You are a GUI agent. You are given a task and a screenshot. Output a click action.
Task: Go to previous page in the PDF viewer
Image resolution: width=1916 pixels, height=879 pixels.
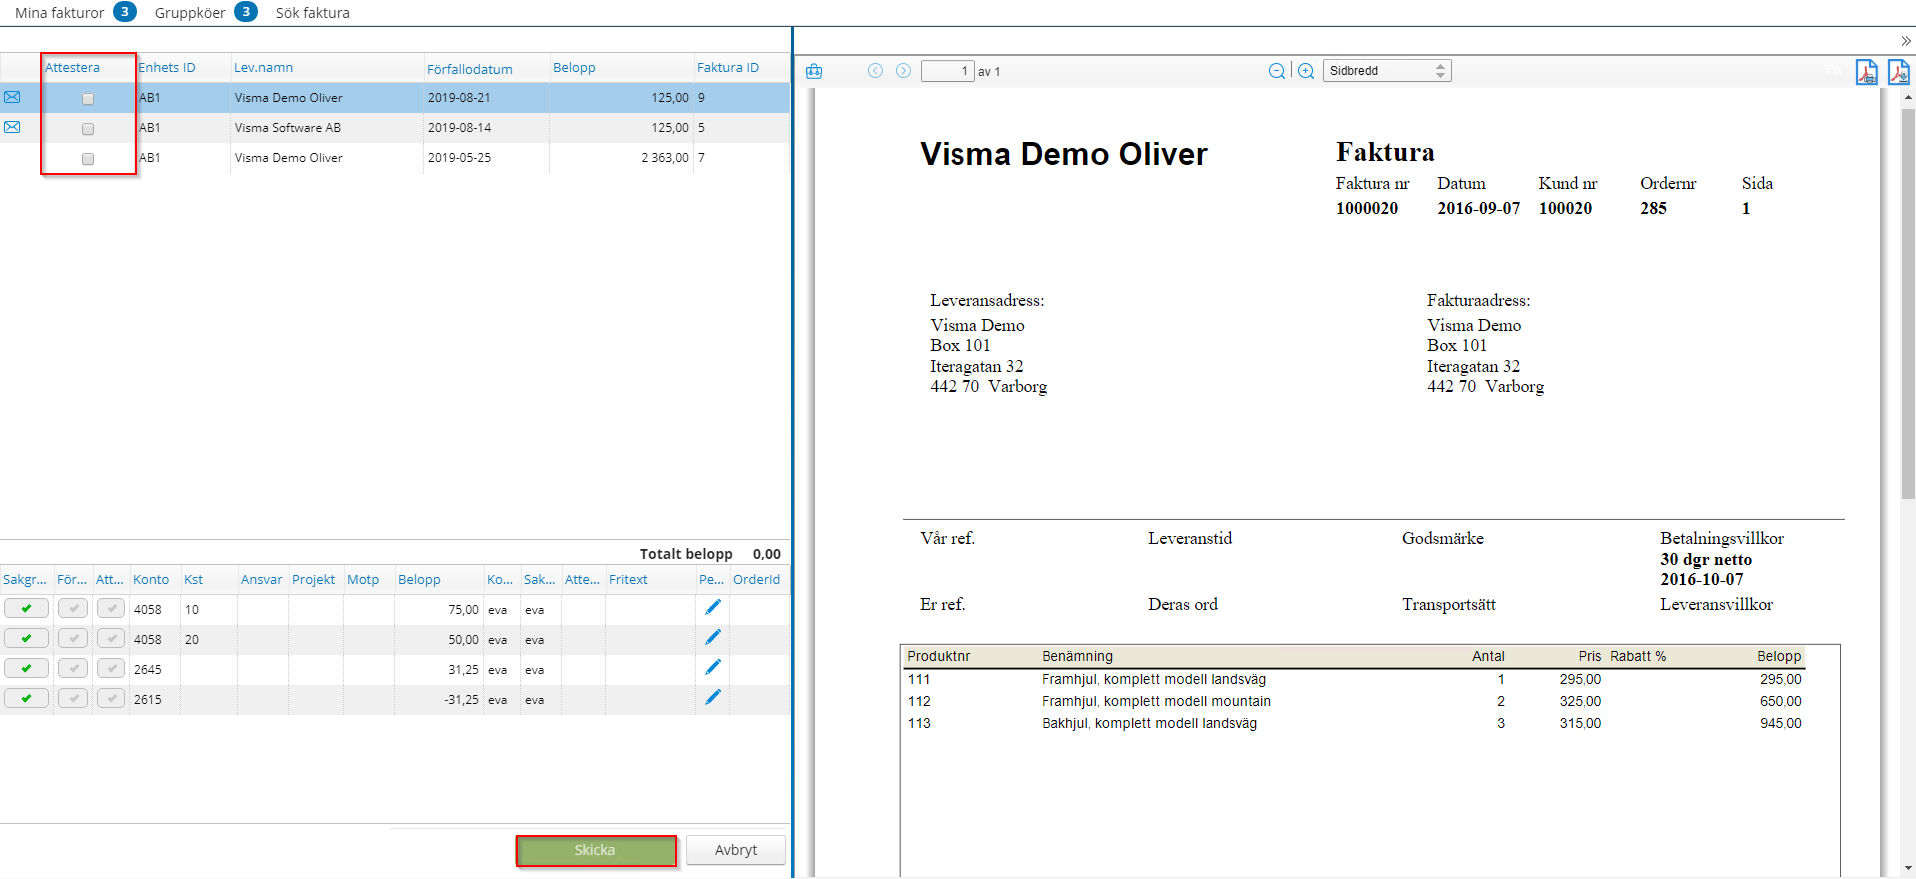875,71
